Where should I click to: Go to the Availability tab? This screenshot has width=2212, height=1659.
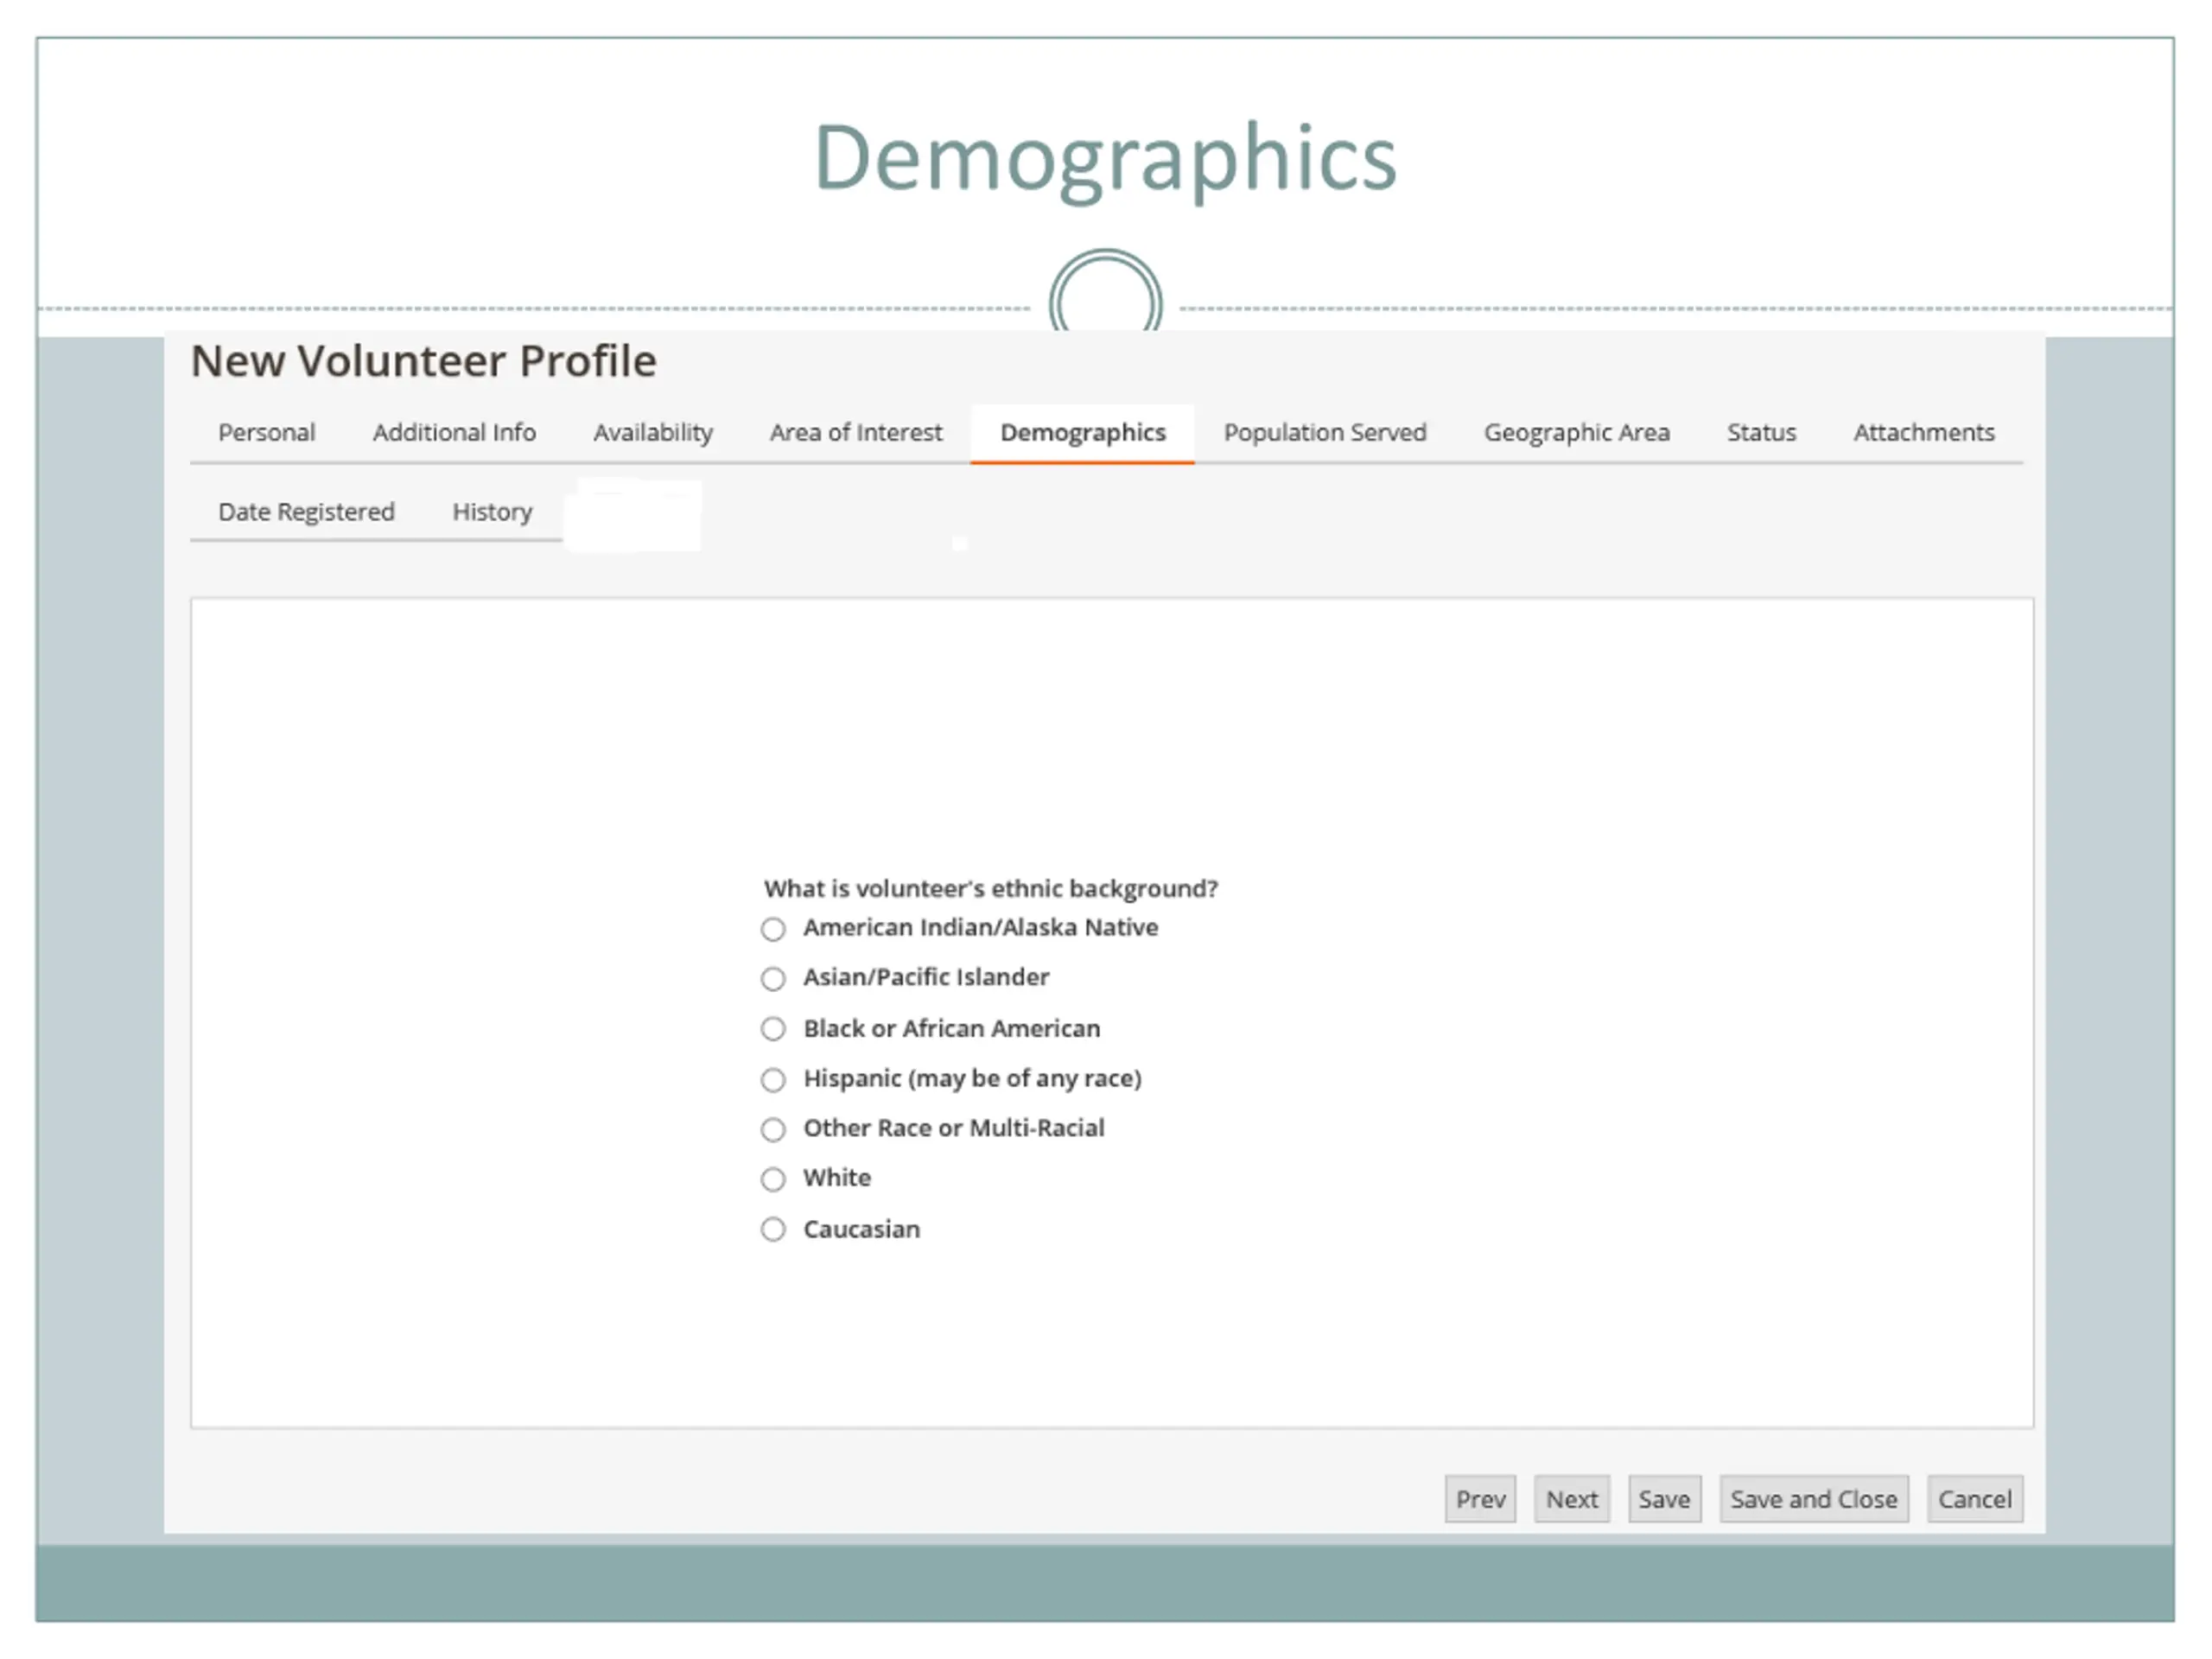click(653, 433)
